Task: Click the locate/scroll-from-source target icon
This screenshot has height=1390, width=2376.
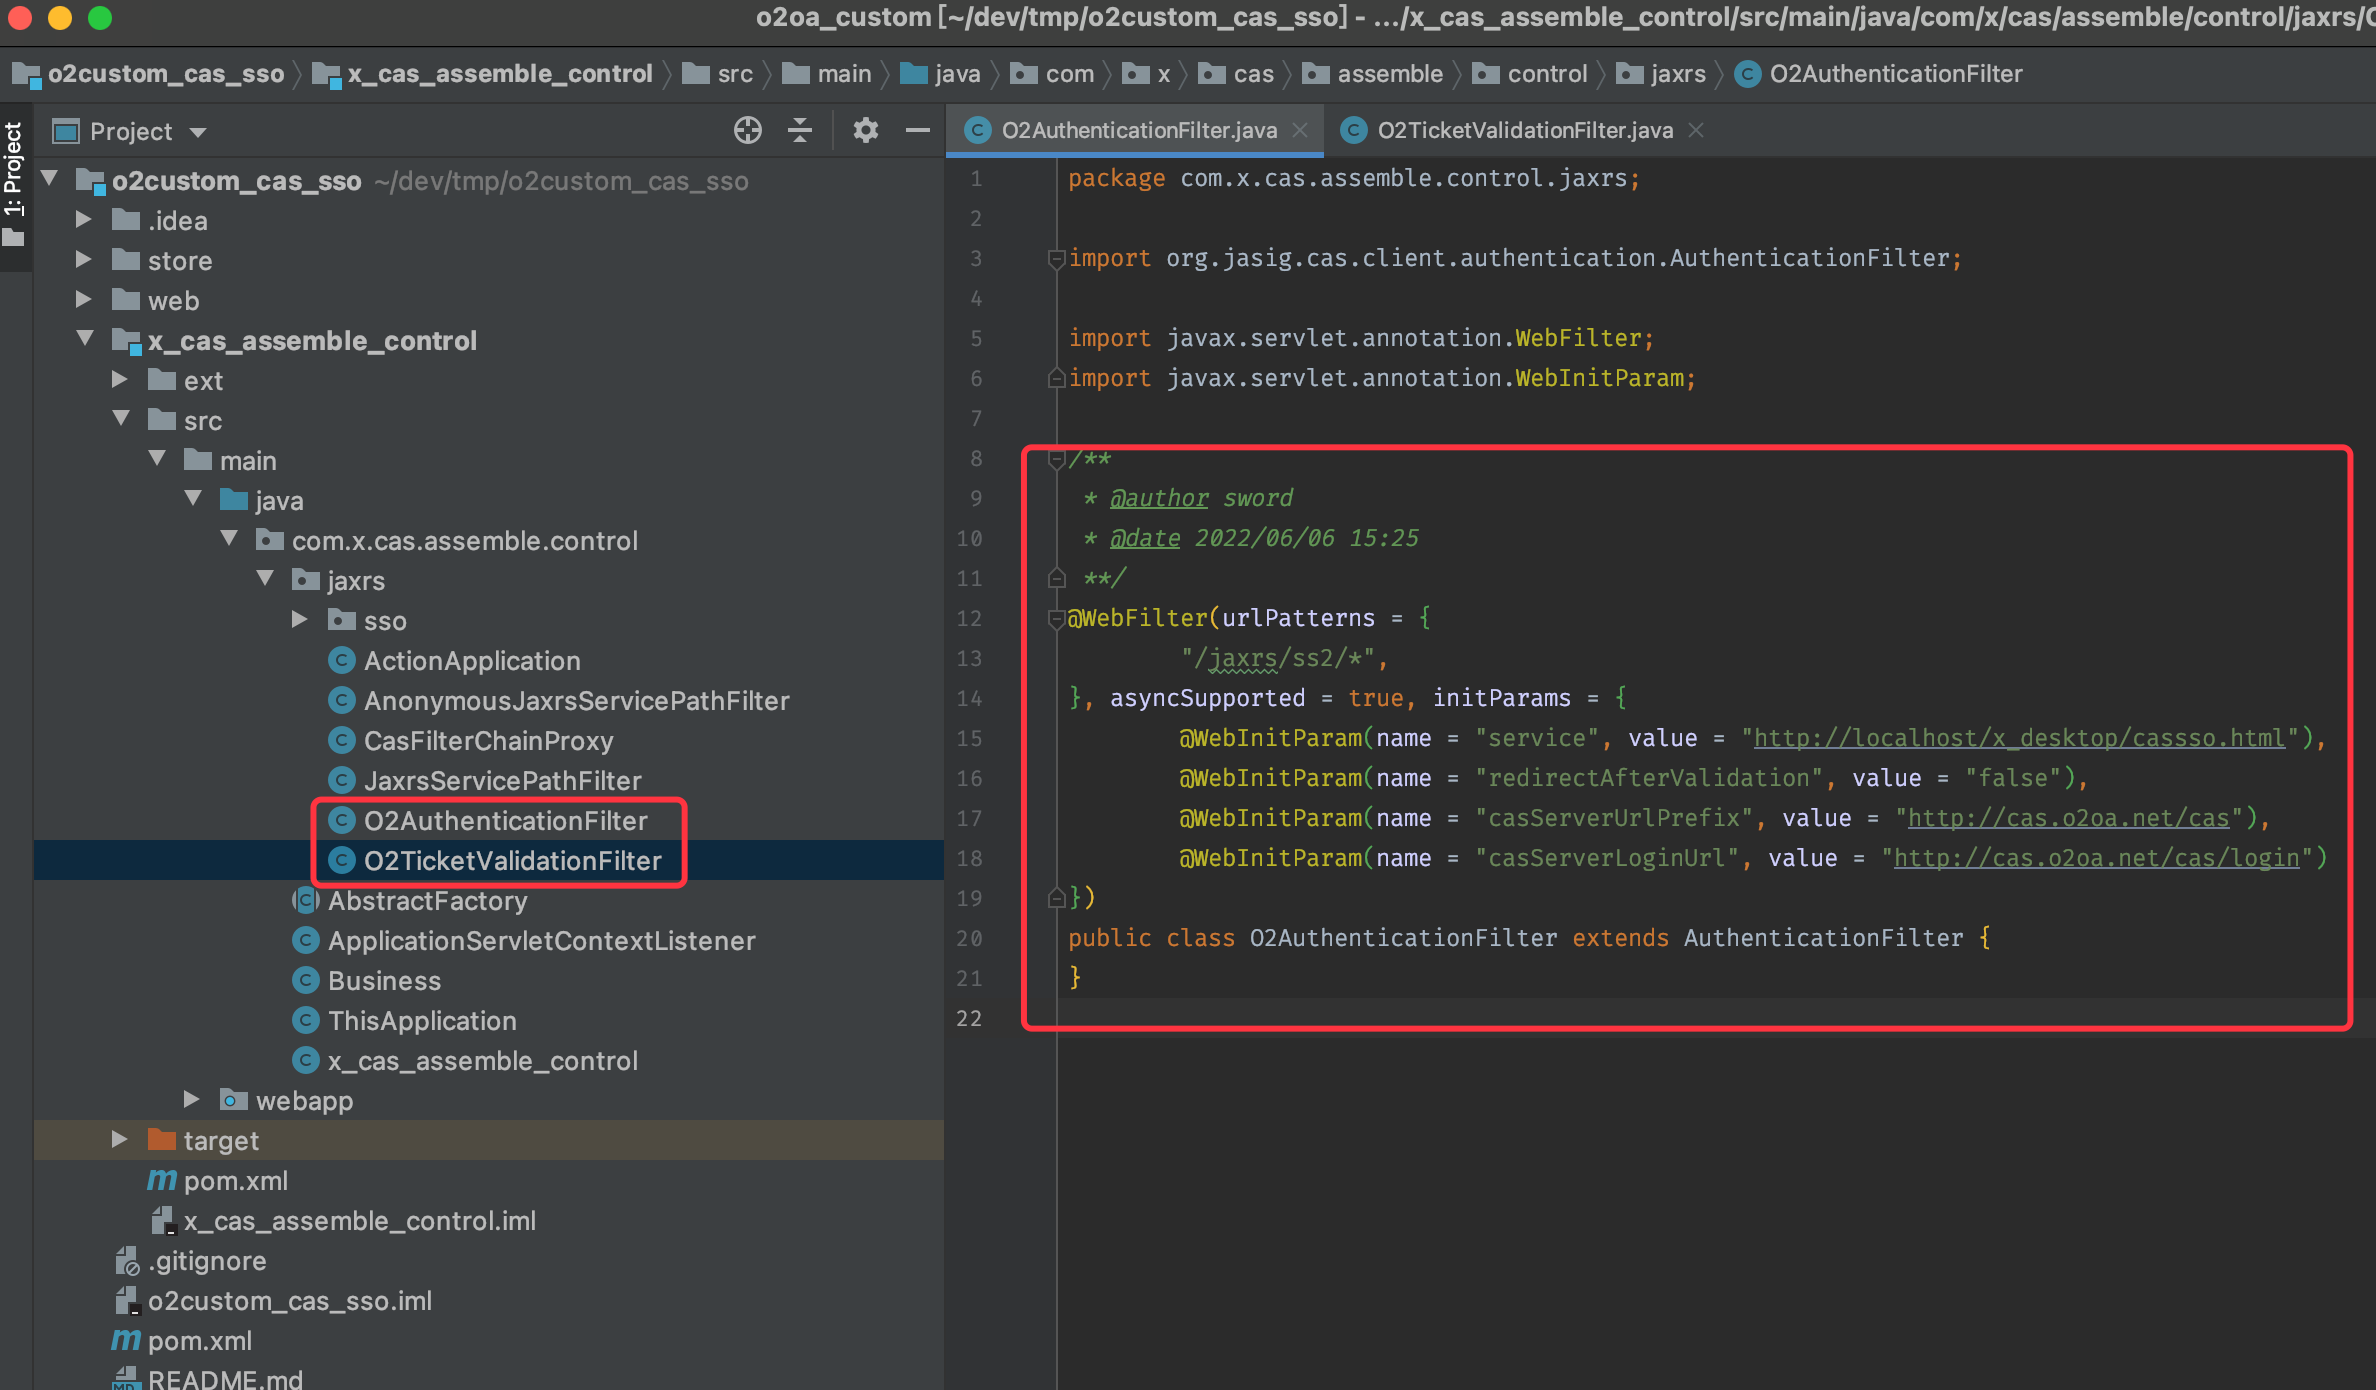Action: 747,130
